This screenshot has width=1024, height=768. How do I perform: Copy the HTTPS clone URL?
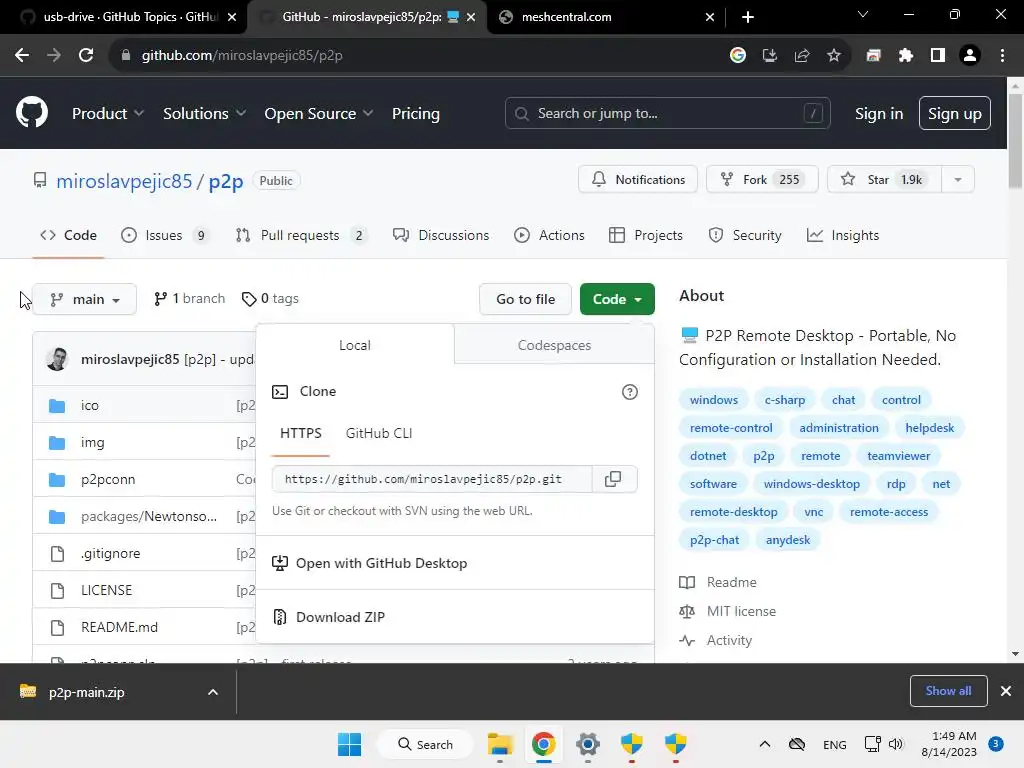[613, 479]
